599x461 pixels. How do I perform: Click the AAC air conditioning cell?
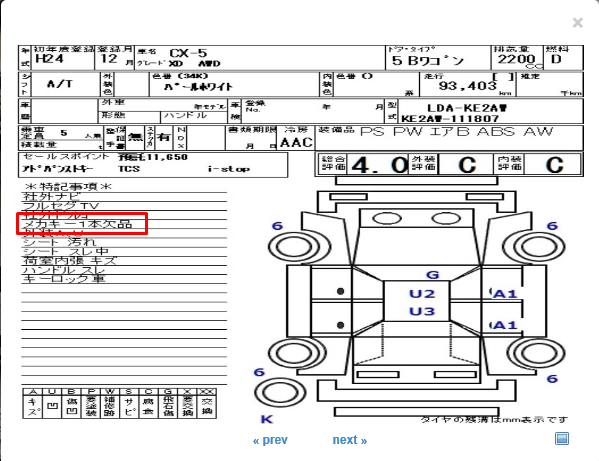(296, 138)
